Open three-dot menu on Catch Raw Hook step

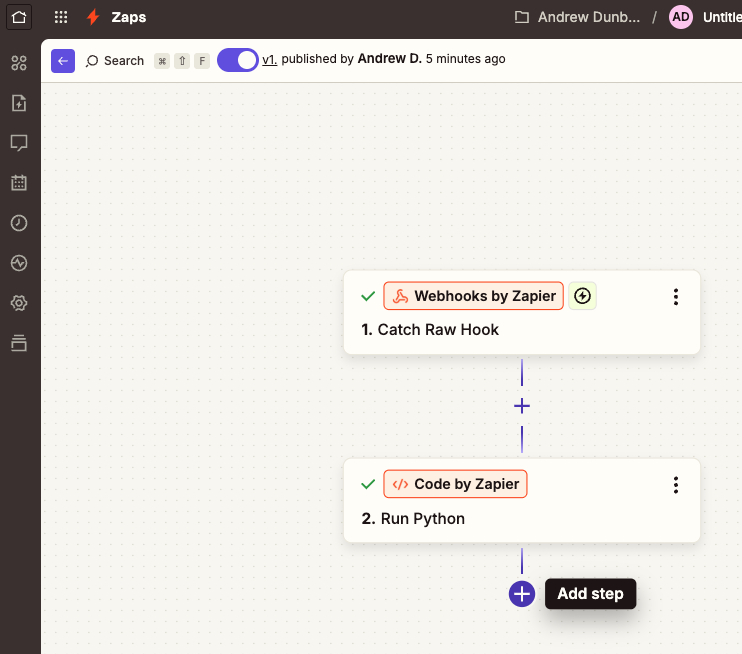point(676,297)
